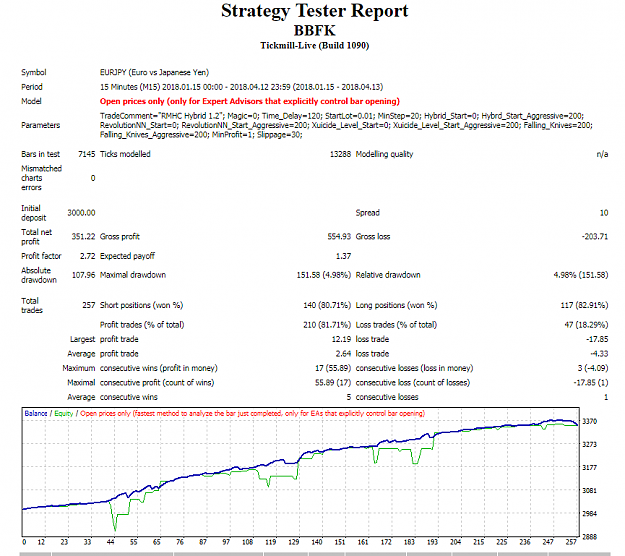The height and width of the screenshot is (556, 625).
Task: Select the 'BBFK' heading
Action: pyautogui.click(x=314, y=31)
